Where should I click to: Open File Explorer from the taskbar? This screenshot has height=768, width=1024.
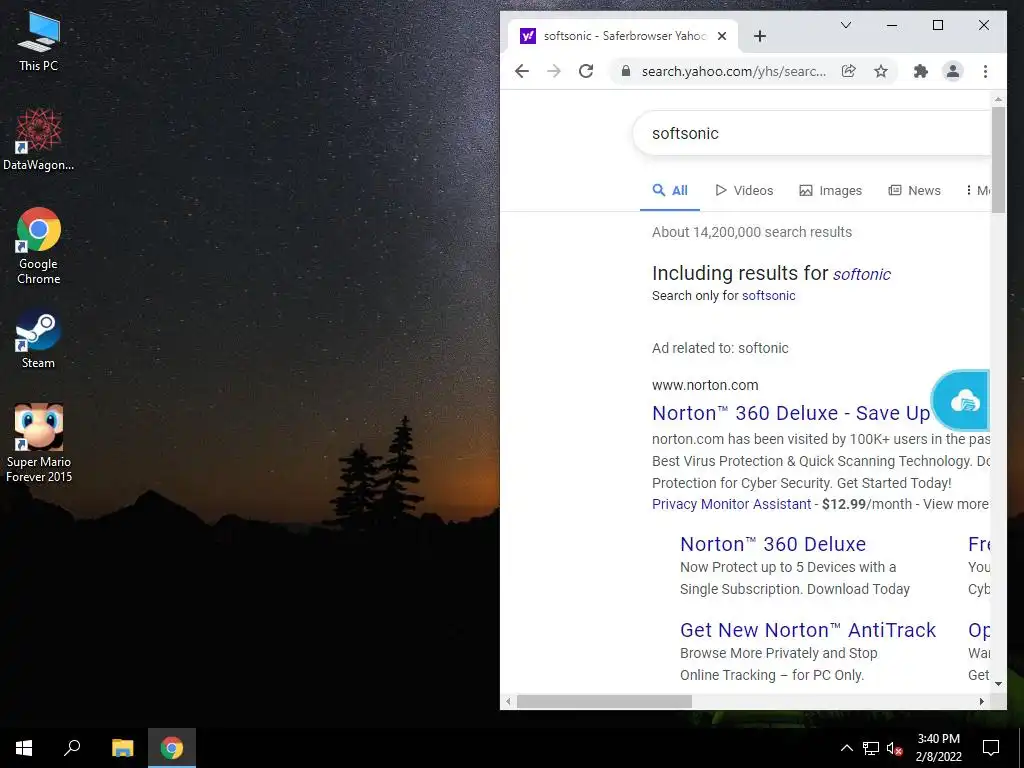point(122,748)
